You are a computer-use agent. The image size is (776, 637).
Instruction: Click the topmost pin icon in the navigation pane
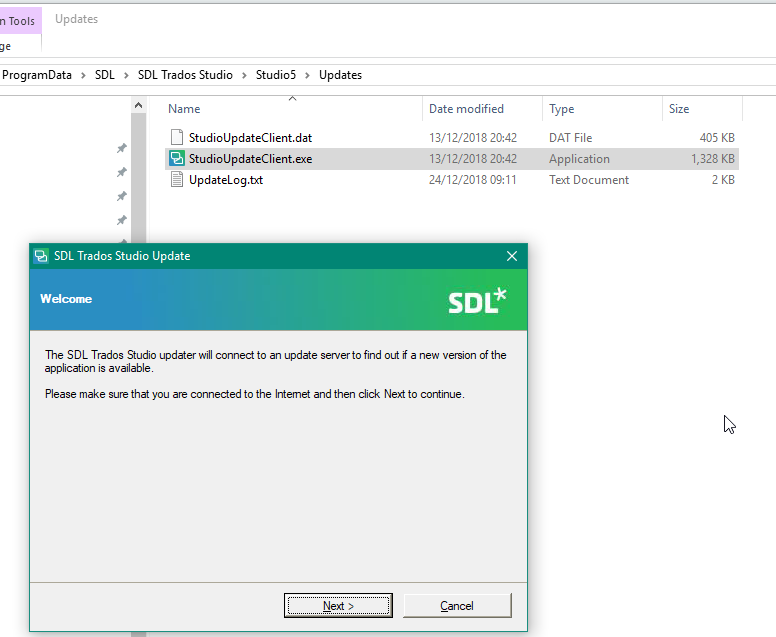122,148
